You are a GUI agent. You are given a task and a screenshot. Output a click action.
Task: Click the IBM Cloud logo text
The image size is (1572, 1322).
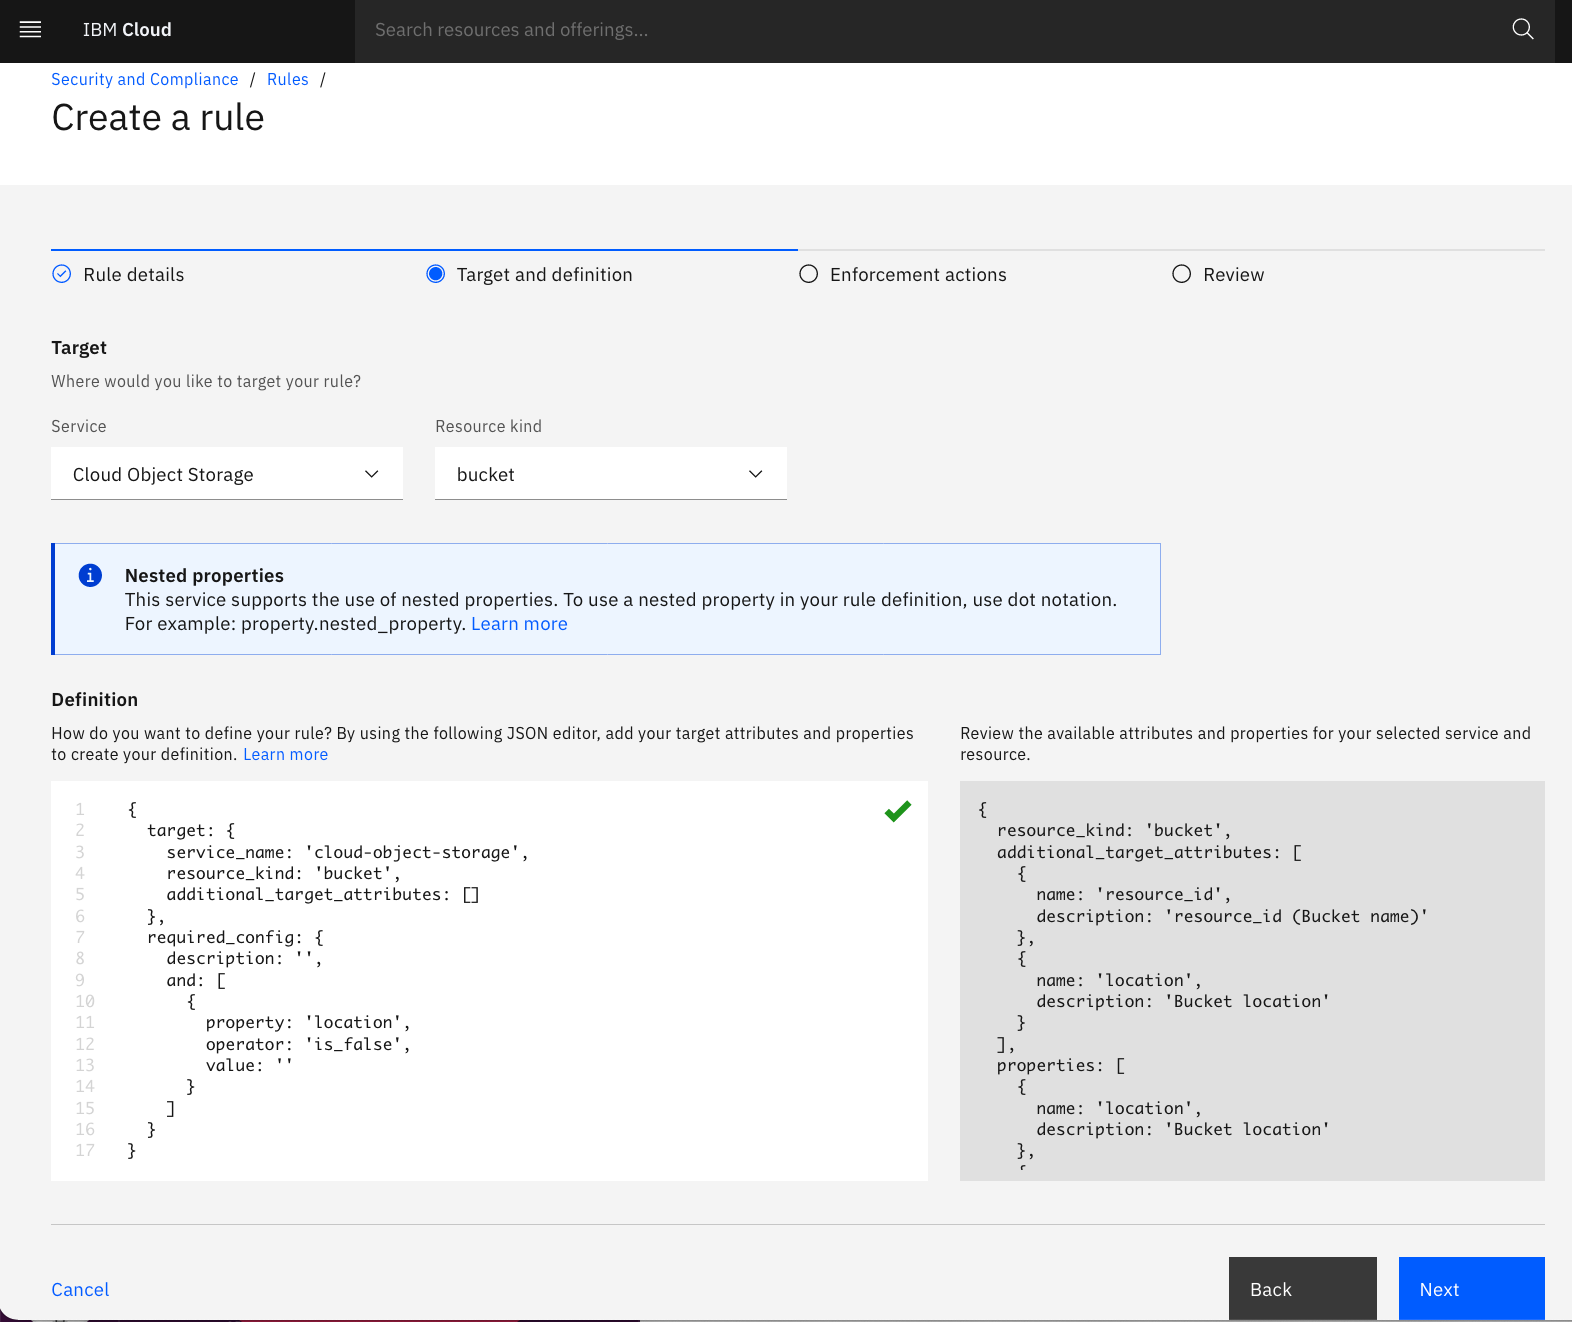(127, 30)
